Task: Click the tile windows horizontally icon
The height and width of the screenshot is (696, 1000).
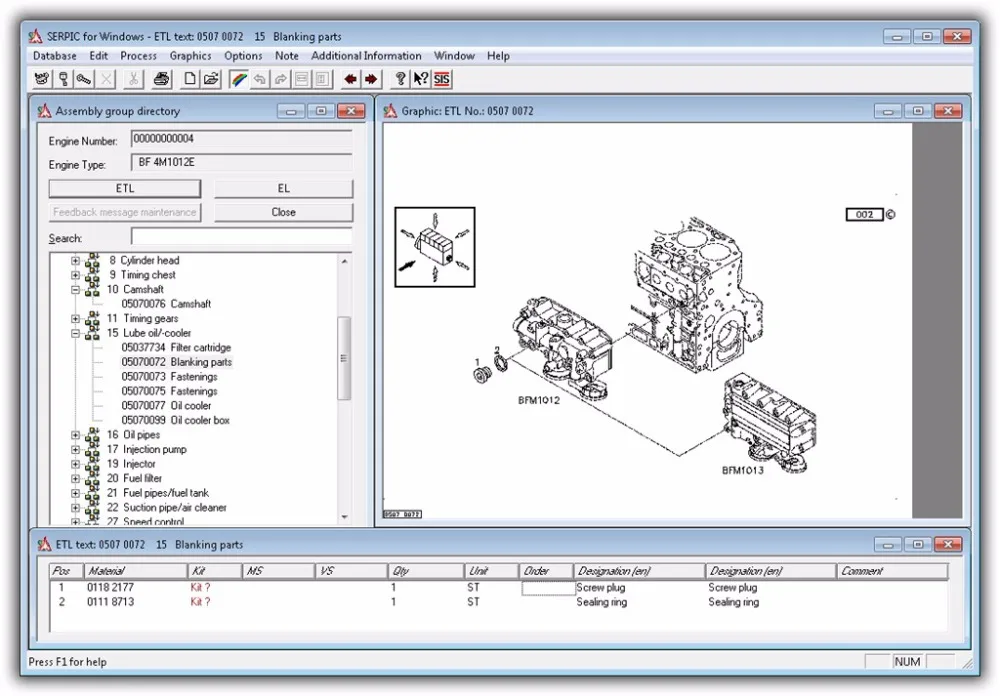Action: click(x=302, y=79)
